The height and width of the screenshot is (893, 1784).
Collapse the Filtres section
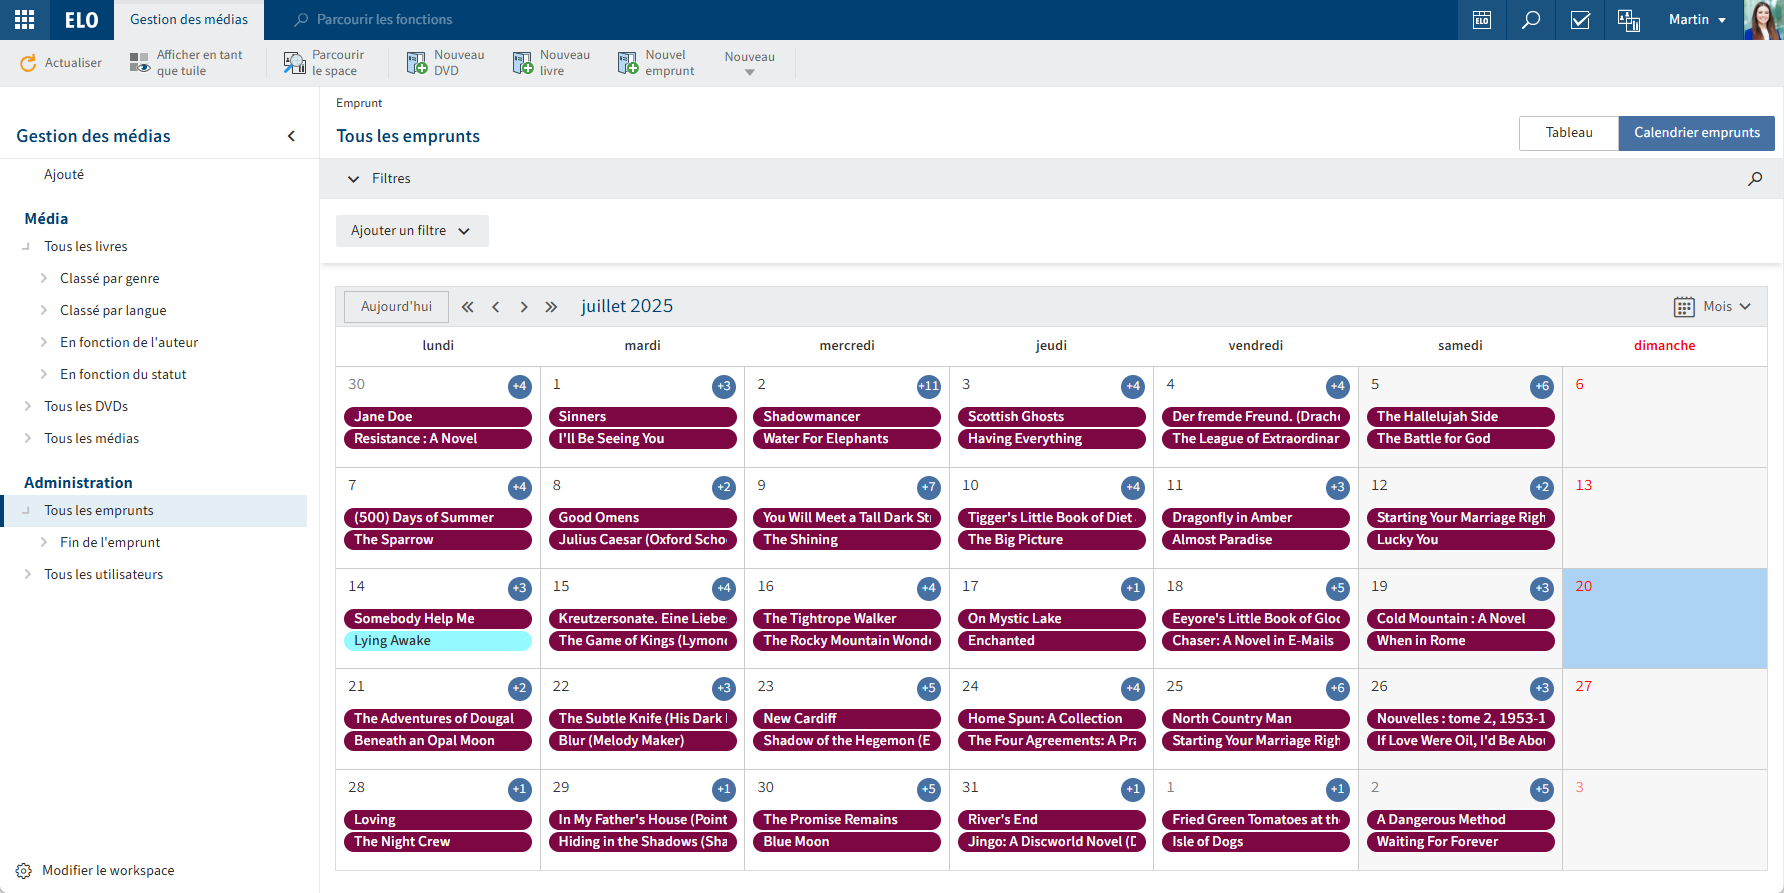point(353,179)
